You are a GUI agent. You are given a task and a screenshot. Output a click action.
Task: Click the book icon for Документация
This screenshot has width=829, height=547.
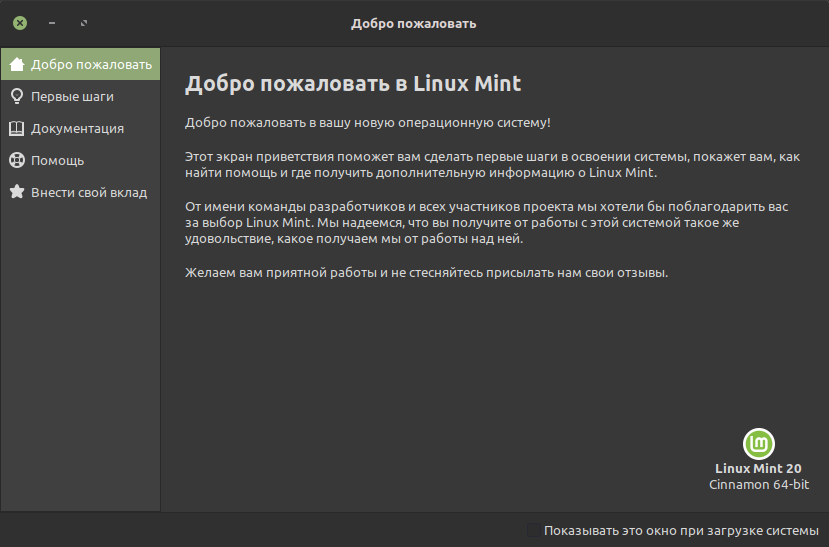point(17,128)
